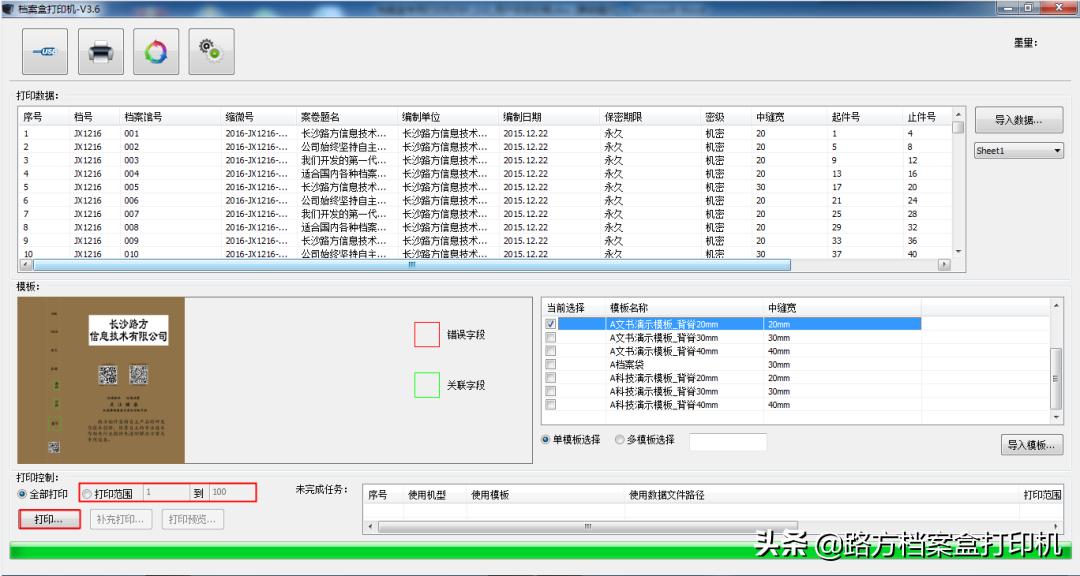Click the green progress bar
The height and width of the screenshot is (576, 1080).
click(540, 551)
